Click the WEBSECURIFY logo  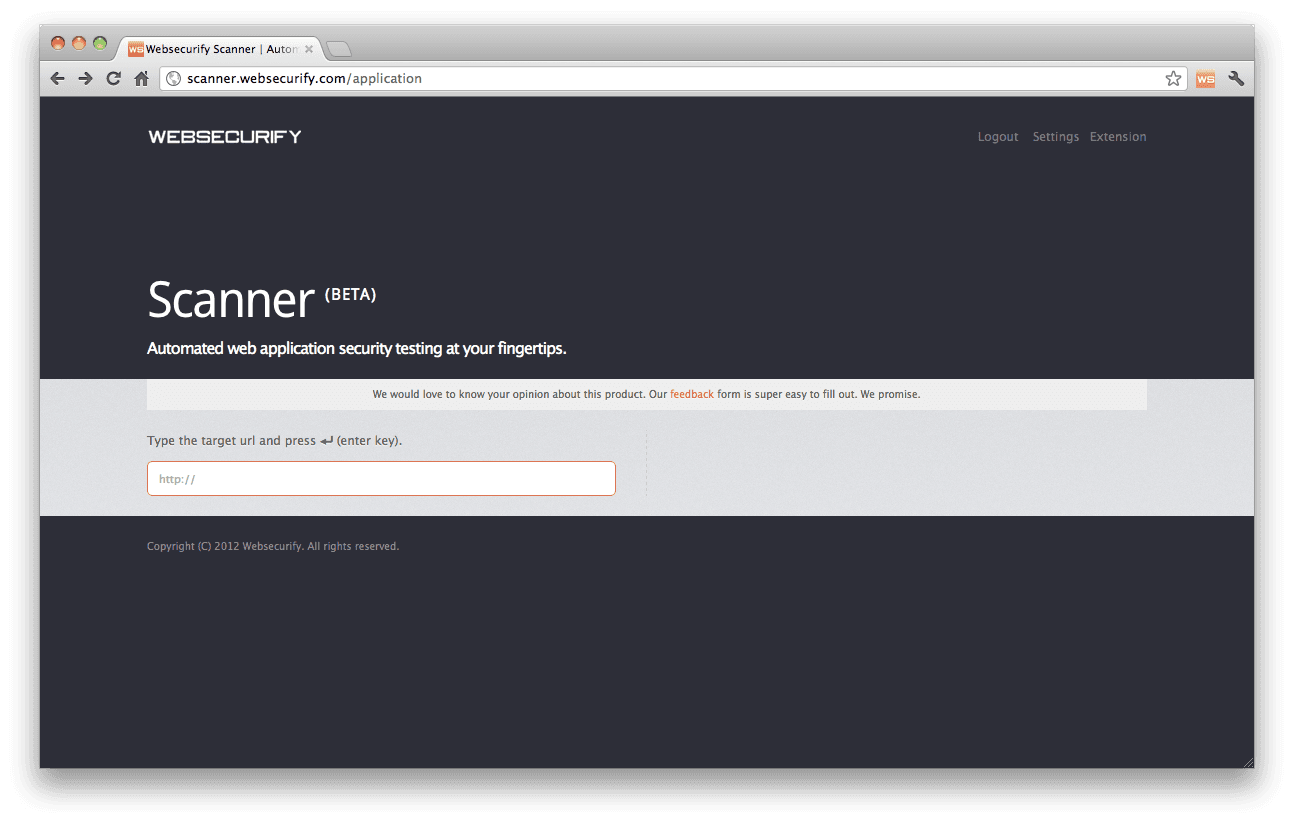click(225, 137)
